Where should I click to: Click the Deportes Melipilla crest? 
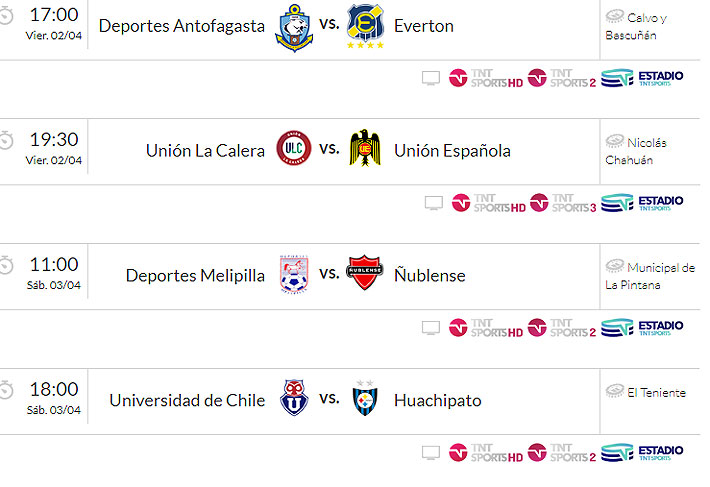click(294, 274)
